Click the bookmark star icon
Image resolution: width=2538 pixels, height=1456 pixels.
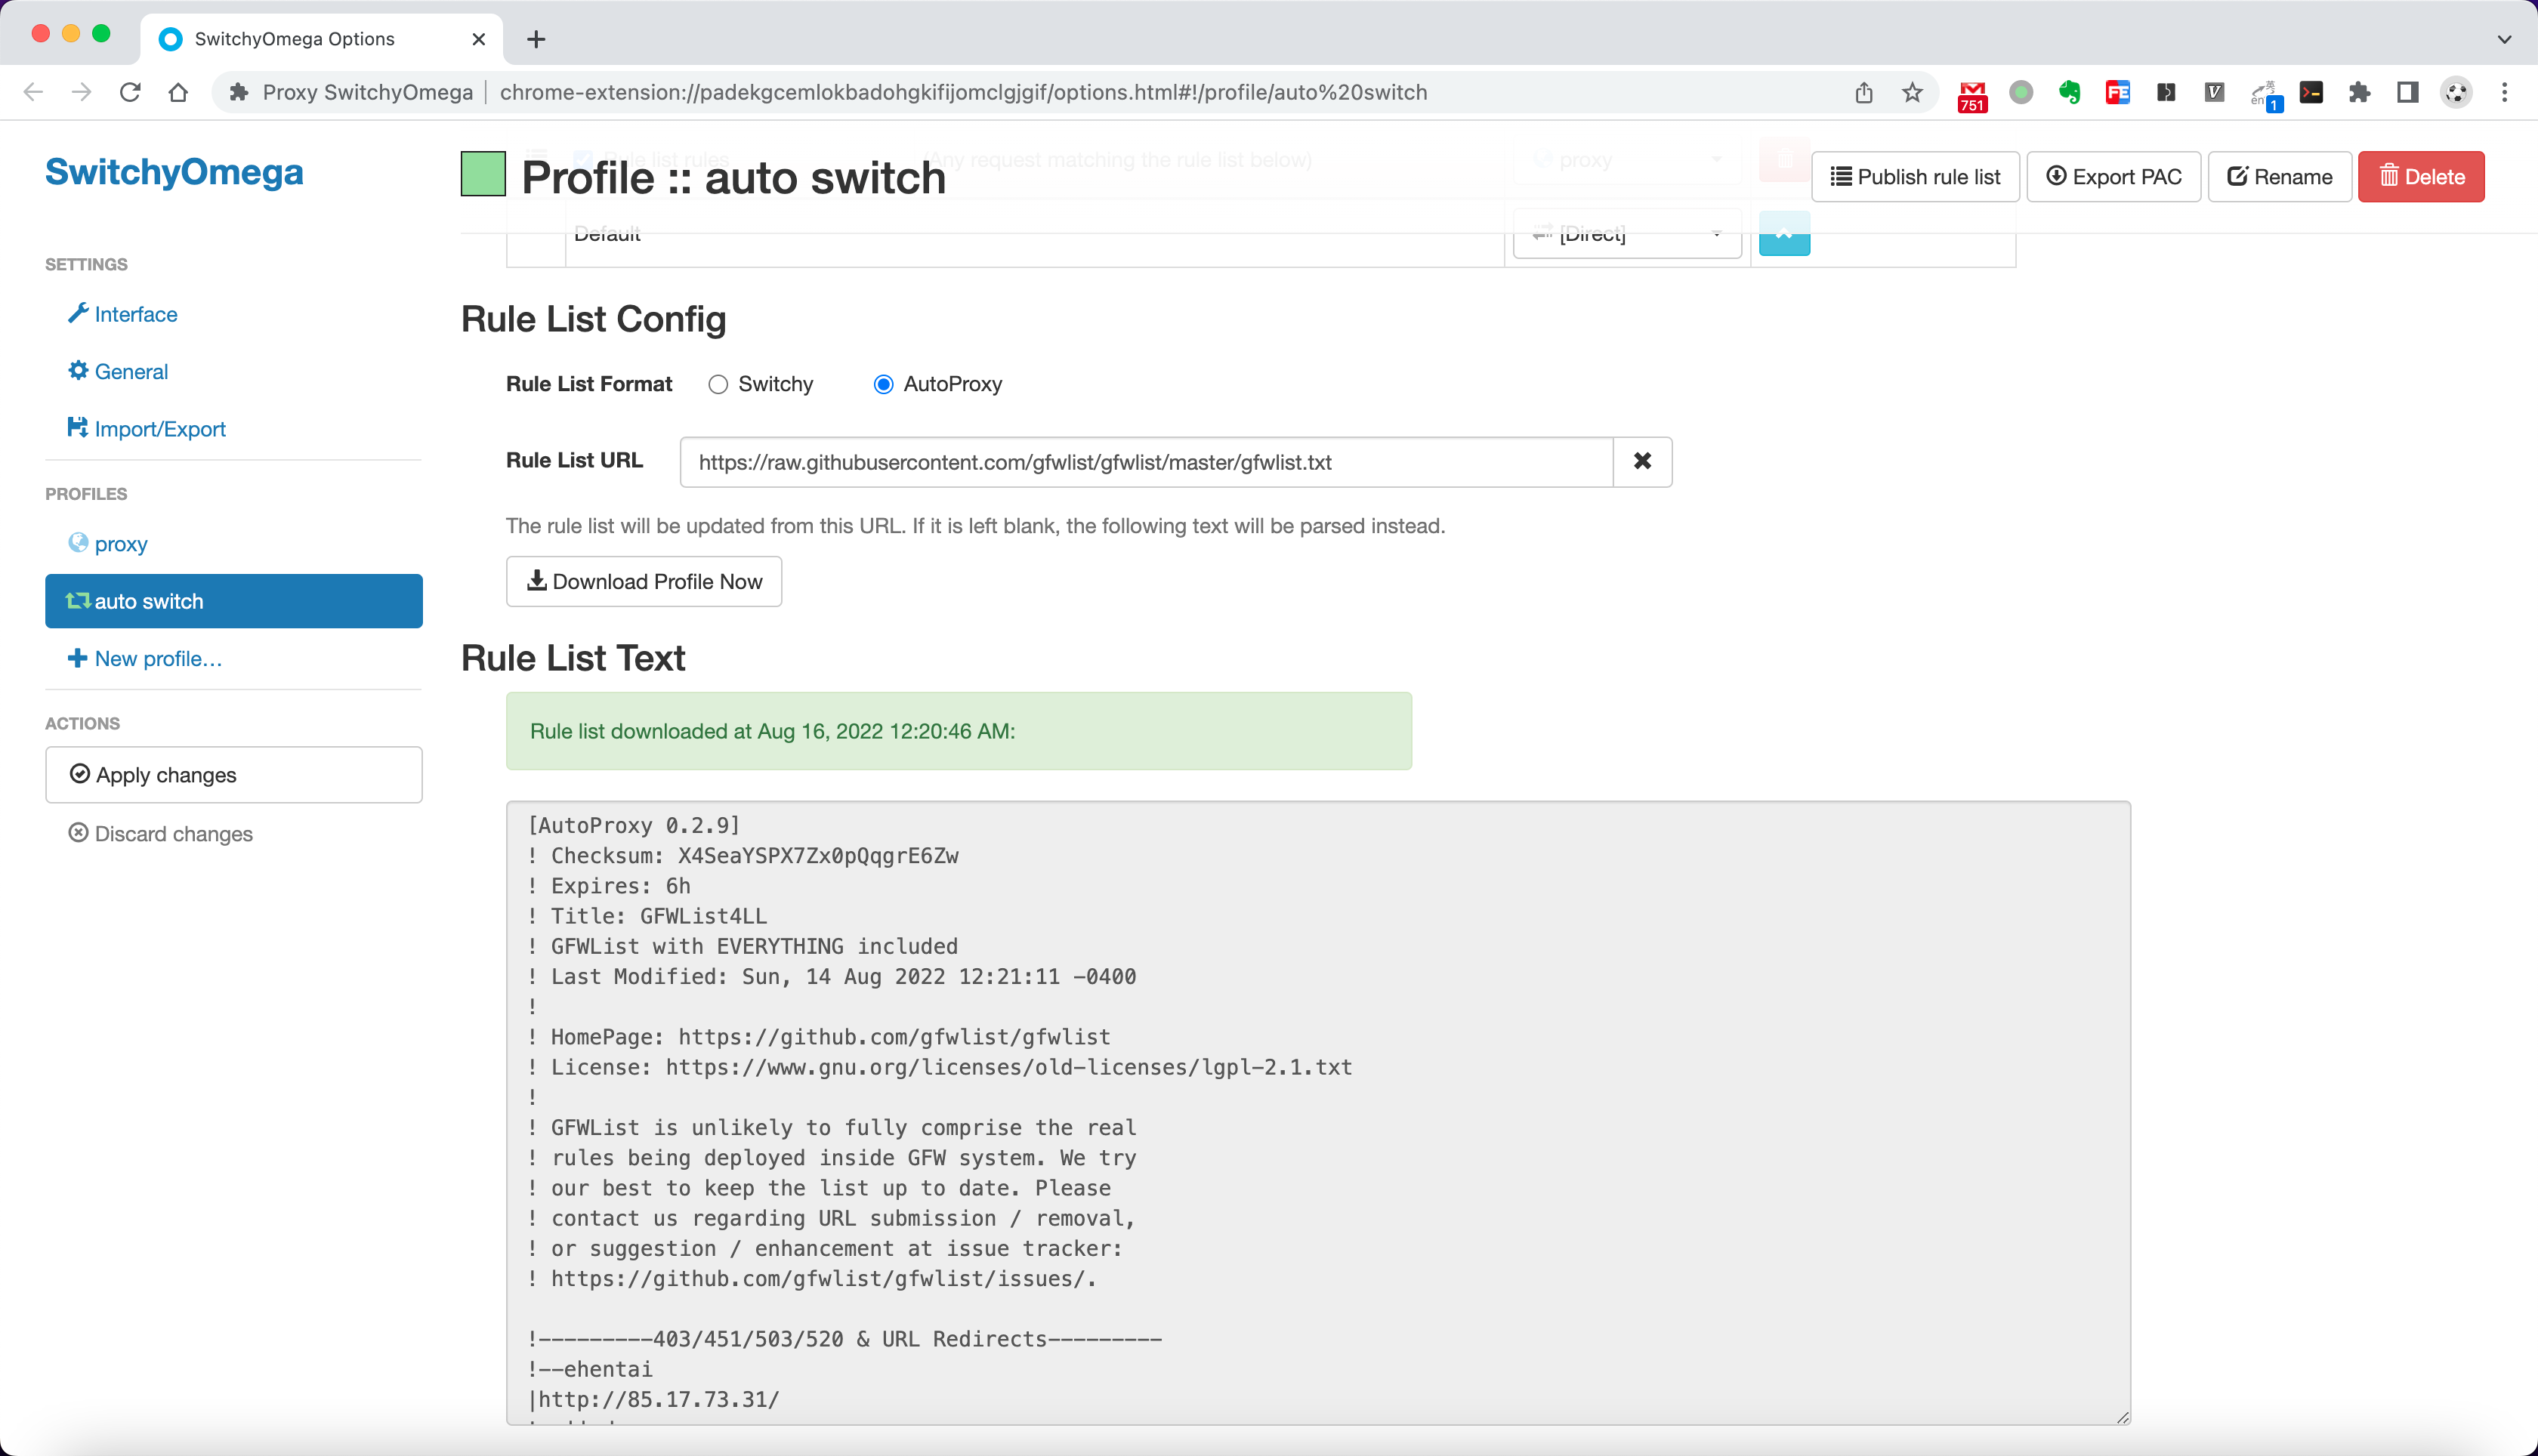1912,93
